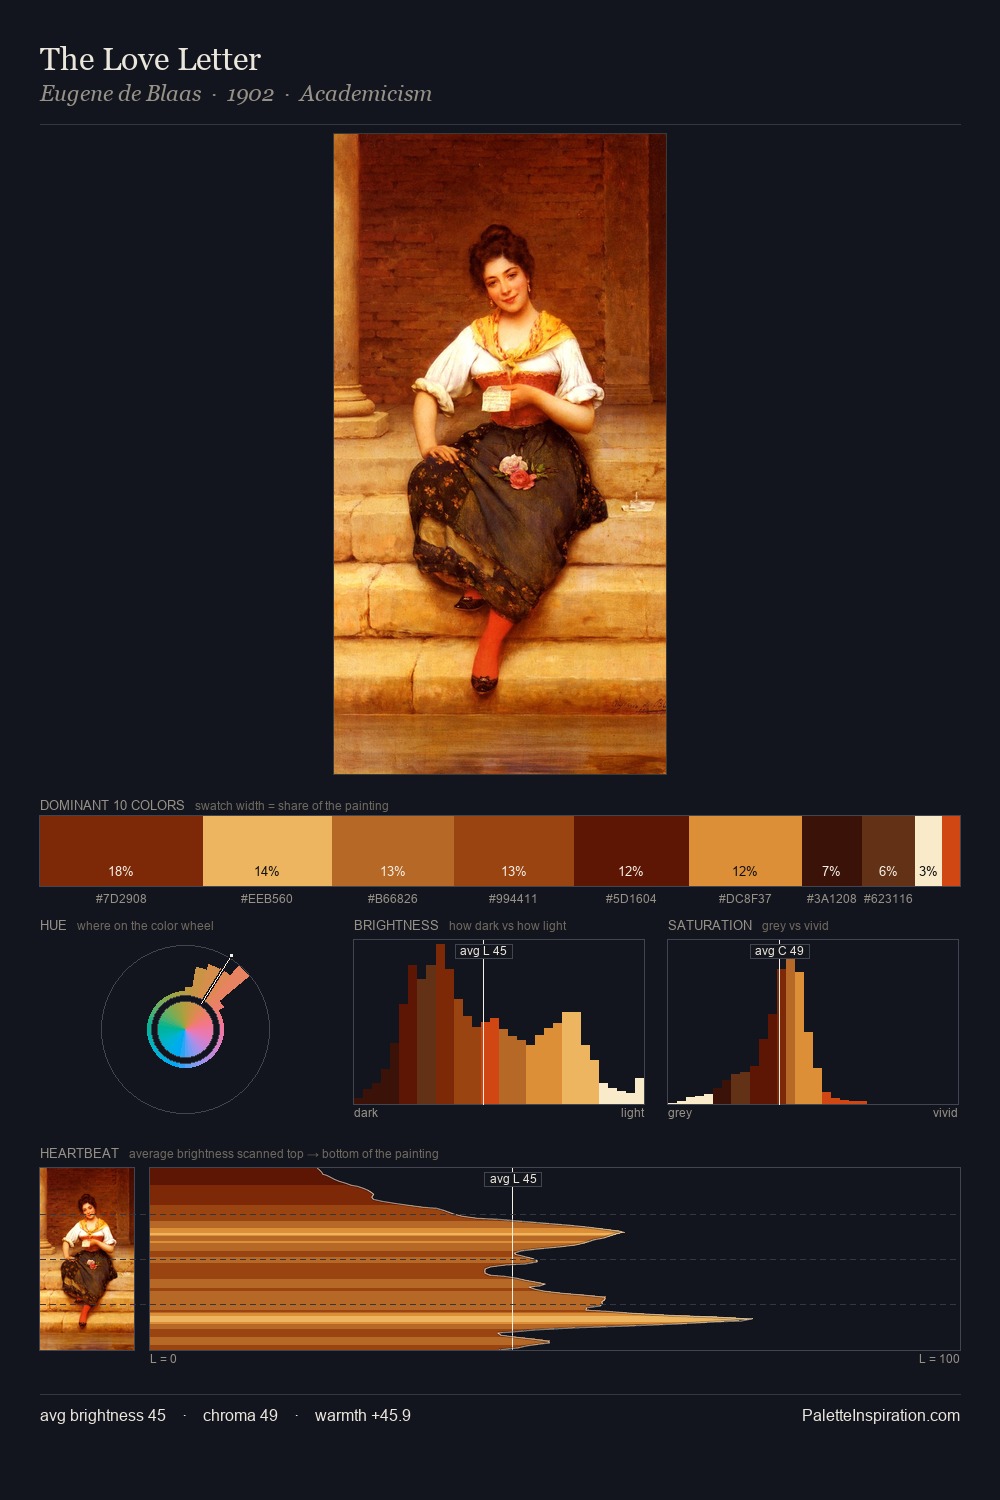The width and height of the screenshot is (1000, 1500).
Task: Click the "HUE" section heading
Action: coord(53,925)
